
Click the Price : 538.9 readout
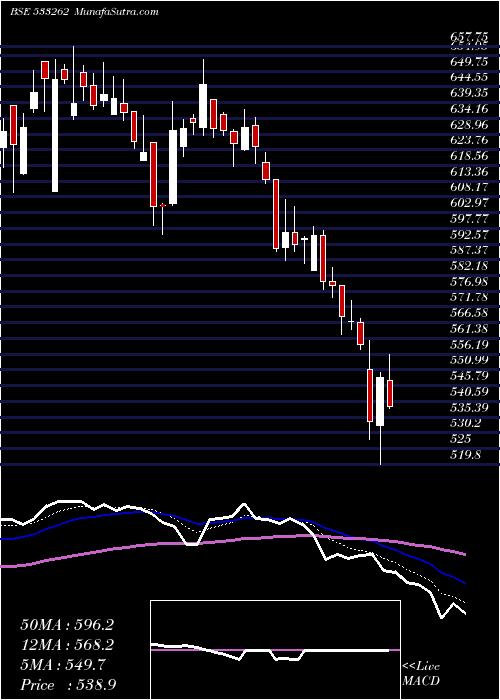tap(67, 685)
